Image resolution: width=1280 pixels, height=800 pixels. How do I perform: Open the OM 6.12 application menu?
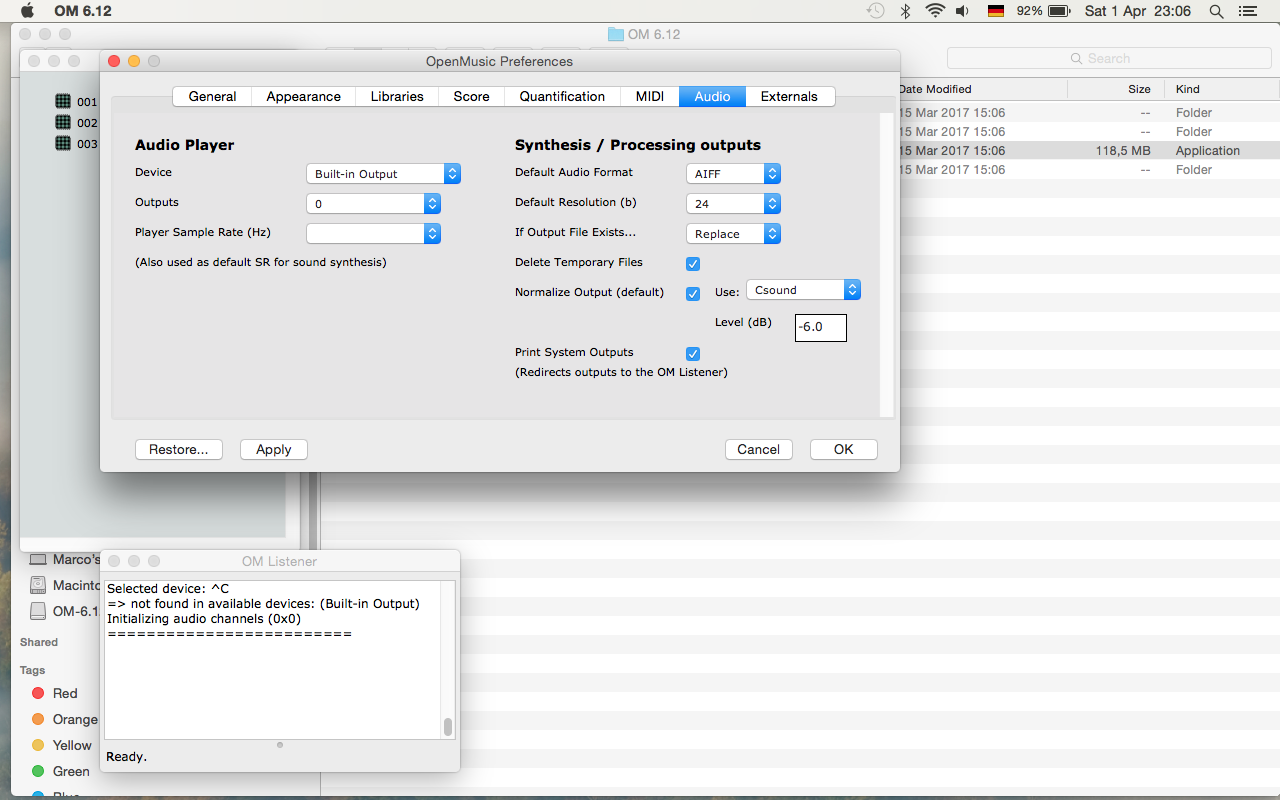[x=82, y=11]
